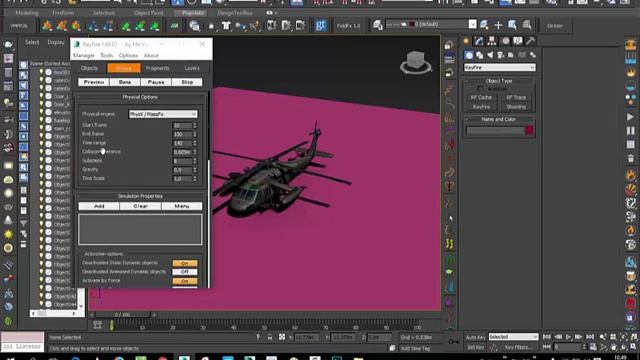Click the Go to Start playback control
This screenshot has height=360, width=640.
[x=547, y=337]
